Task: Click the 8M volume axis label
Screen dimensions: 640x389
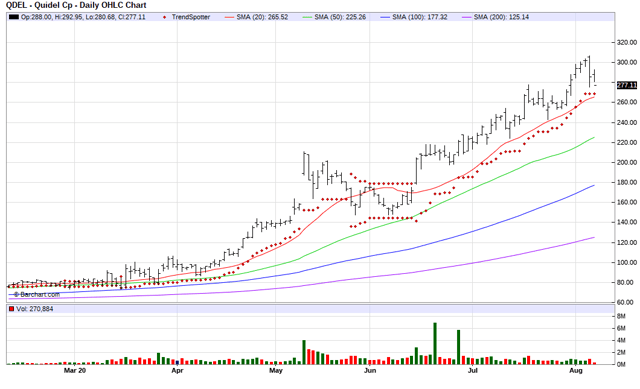Action: [621, 316]
